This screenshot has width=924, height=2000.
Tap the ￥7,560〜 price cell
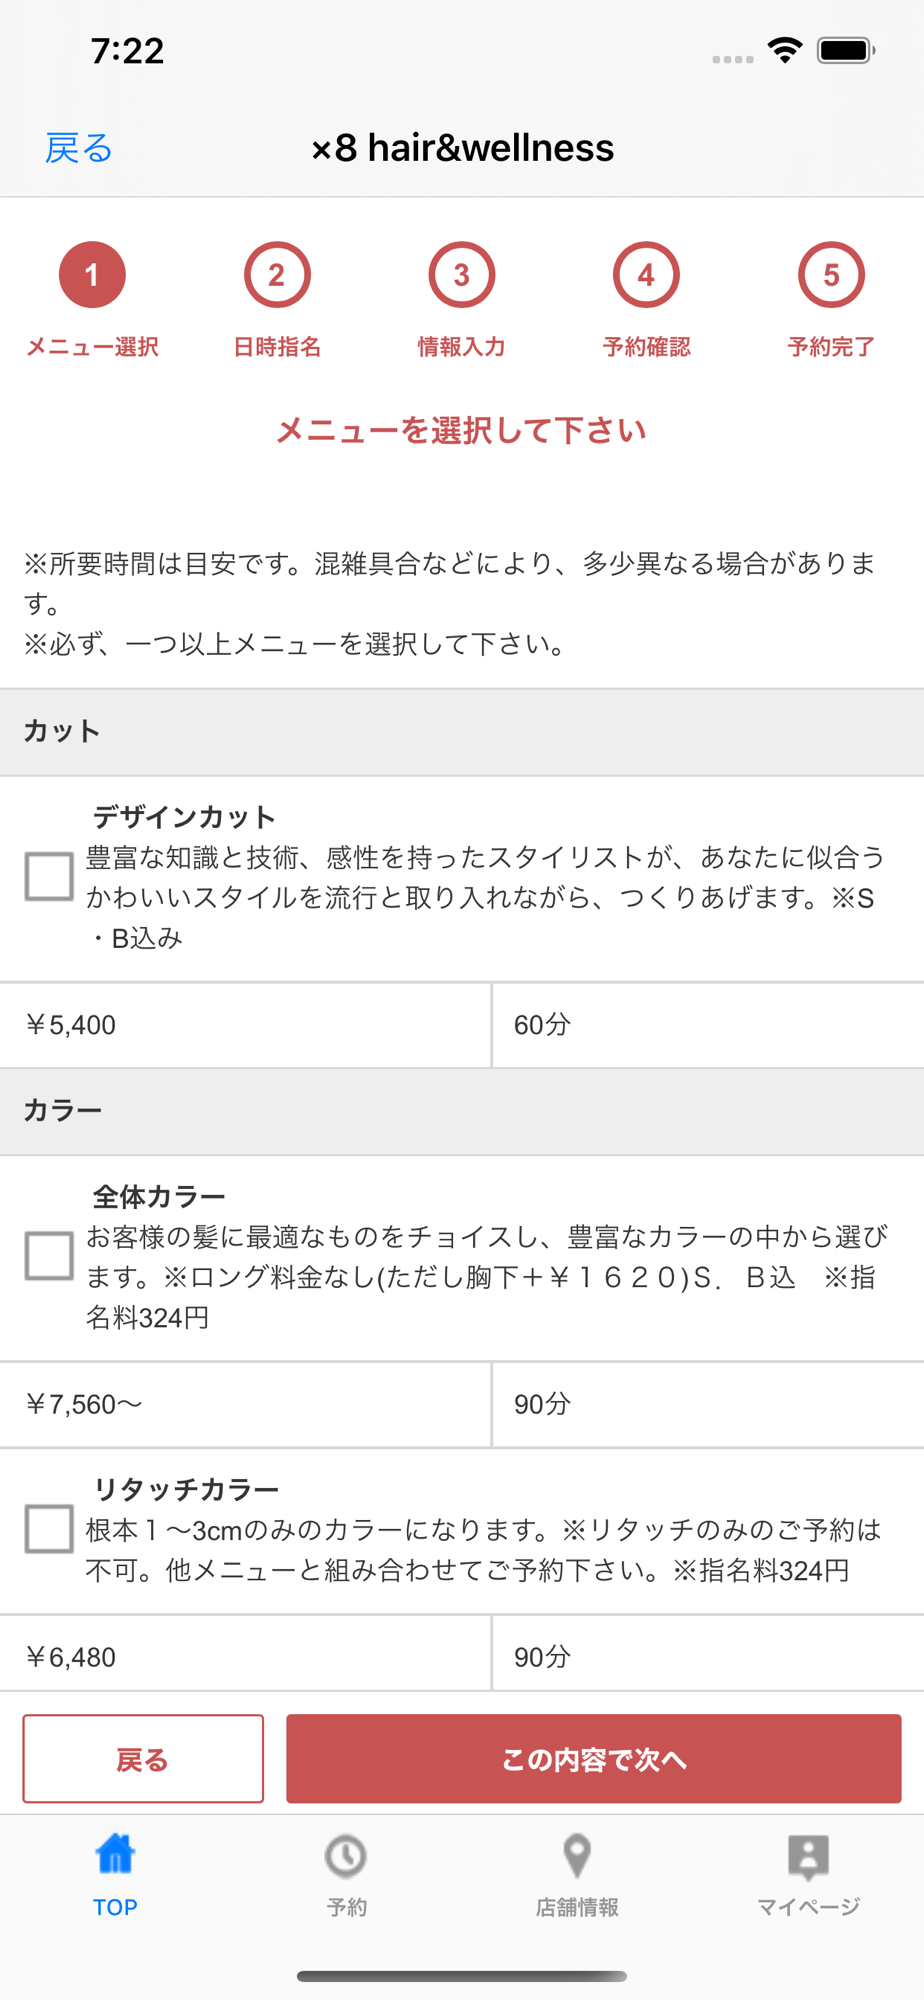click(245, 1404)
